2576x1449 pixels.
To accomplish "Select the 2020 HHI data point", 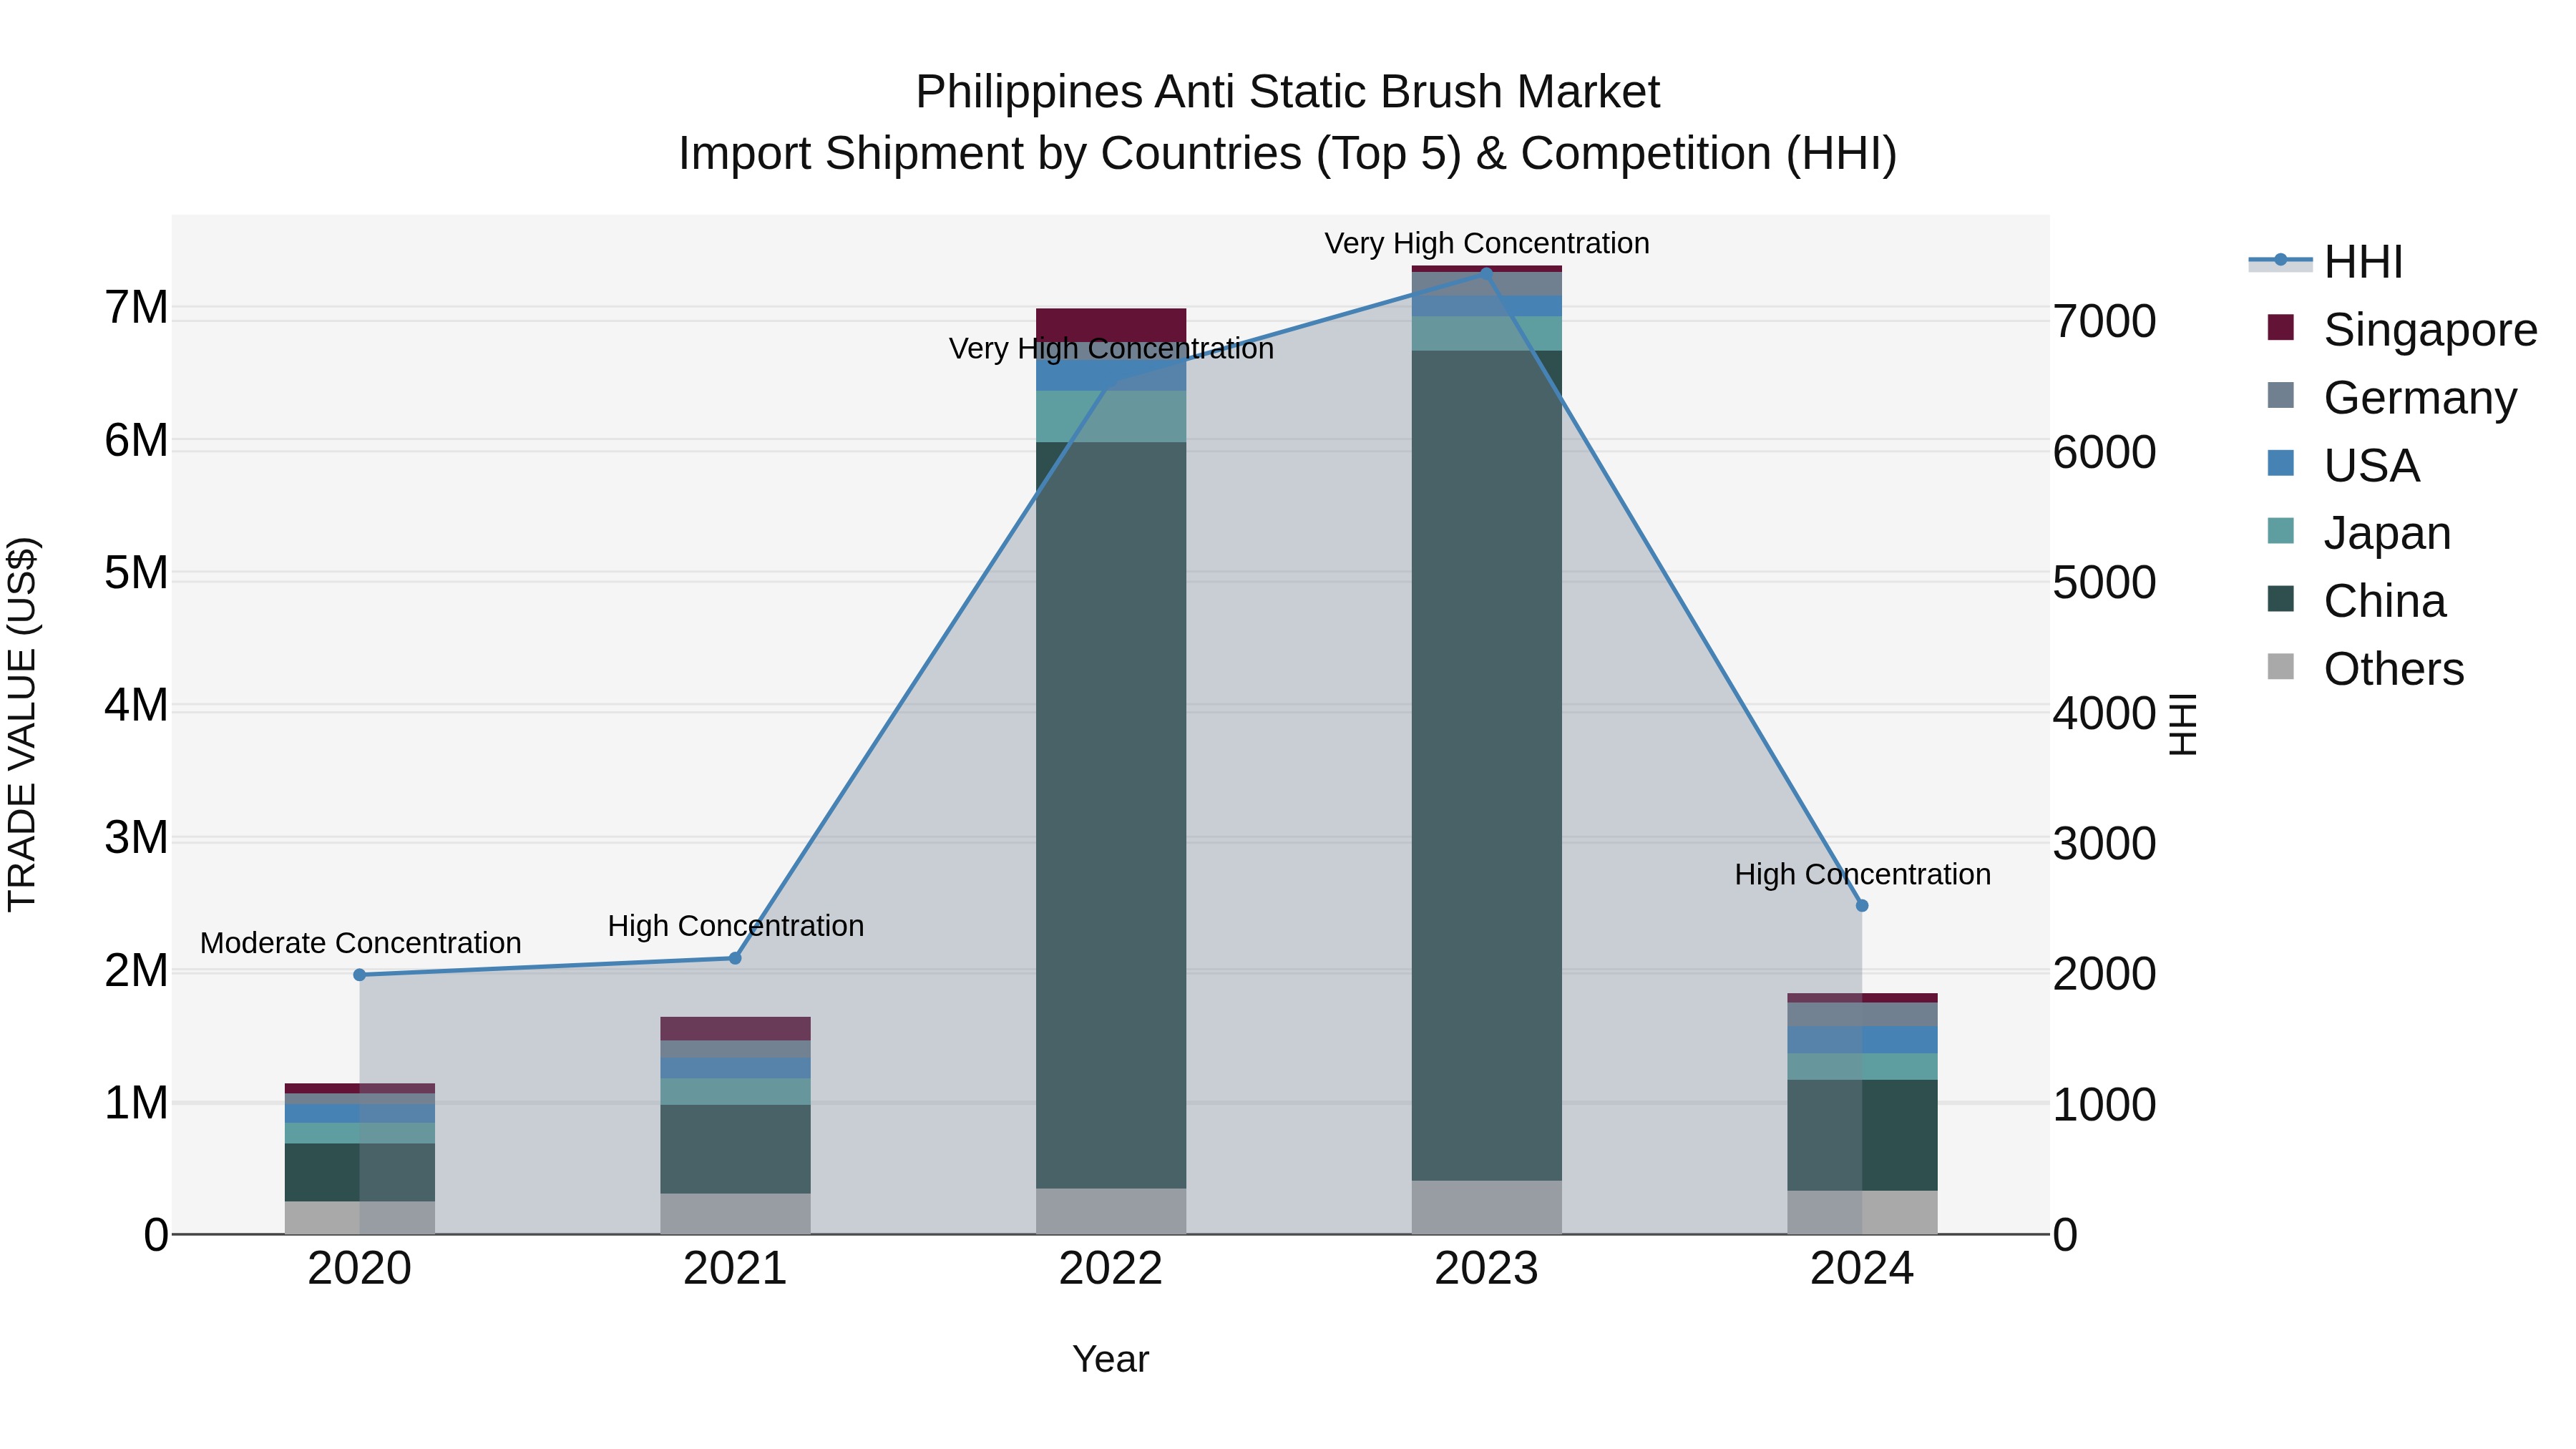I will 360,975.
